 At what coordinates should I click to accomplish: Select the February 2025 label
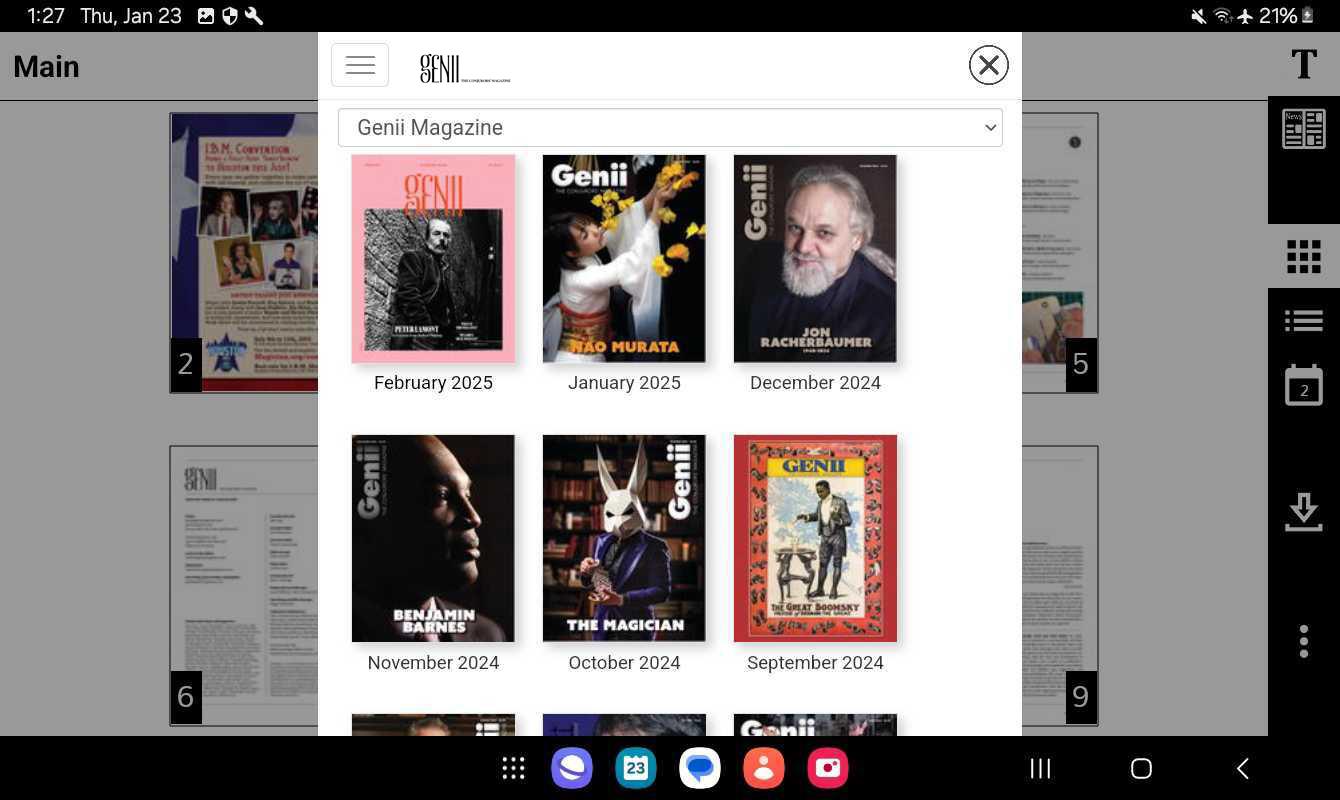point(433,383)
